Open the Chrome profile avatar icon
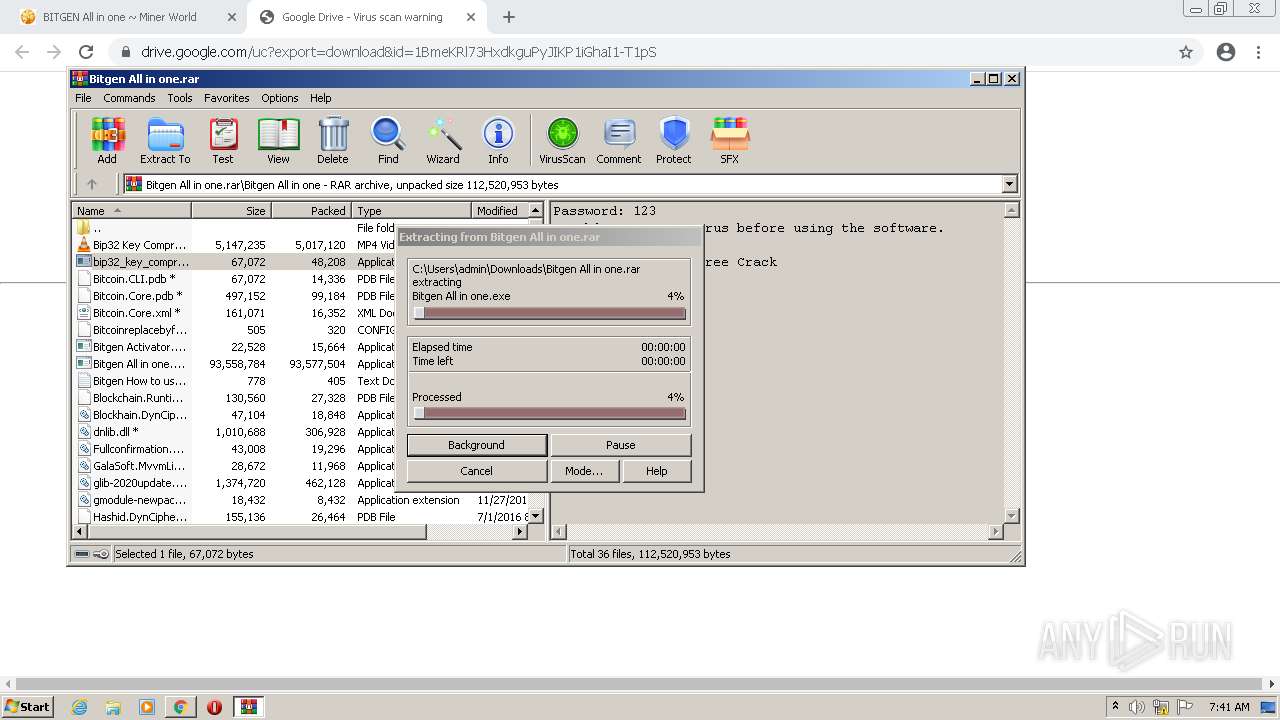The height and width of the screenshot is (720, 1280). (1225, 52)
